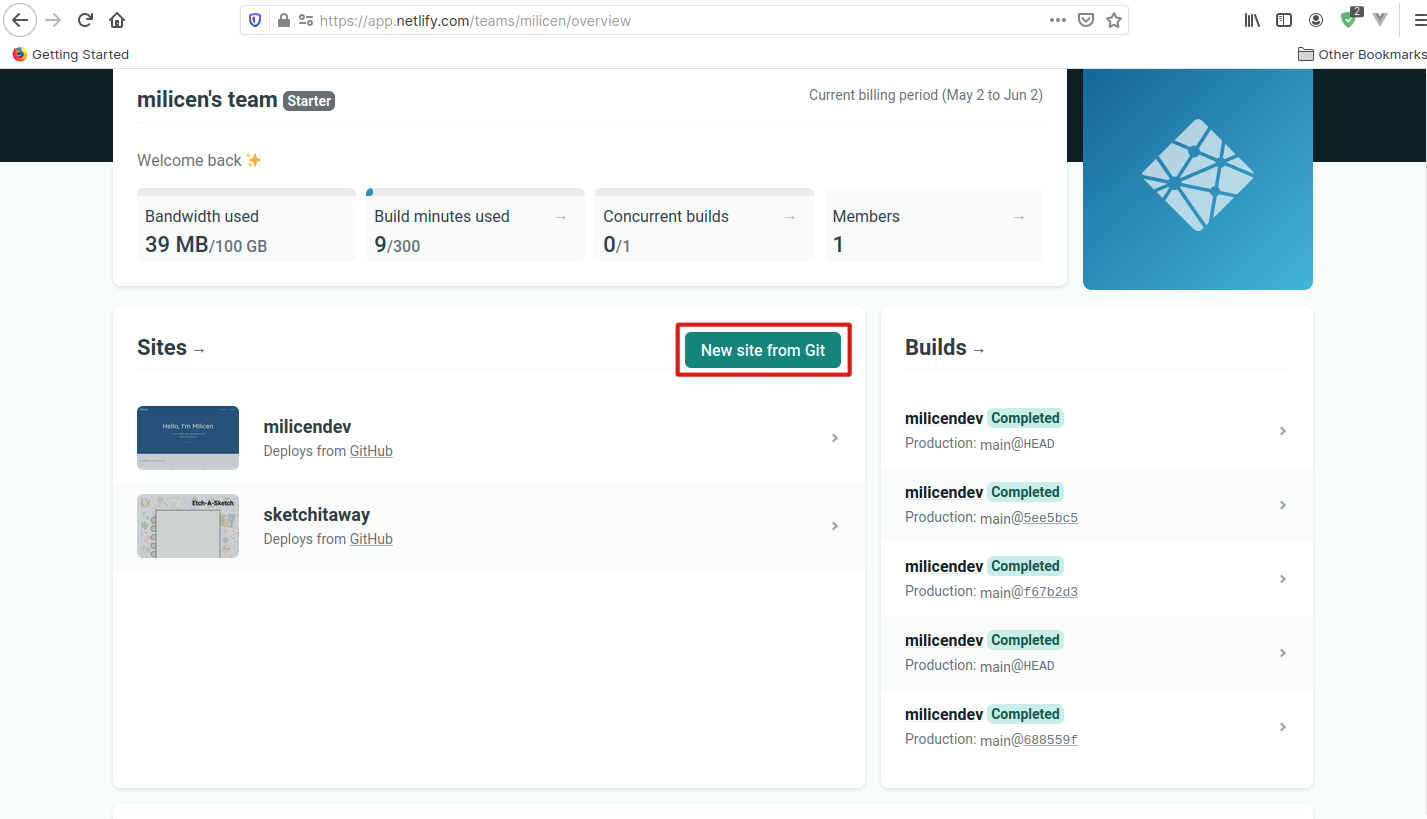Screen dimensions: 1427x819
Task: Go to the Home page icon
Action: [117, 20]
